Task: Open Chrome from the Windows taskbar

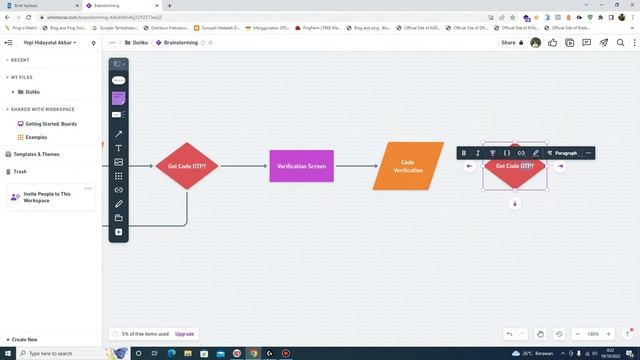Action: tap(253, 353)
